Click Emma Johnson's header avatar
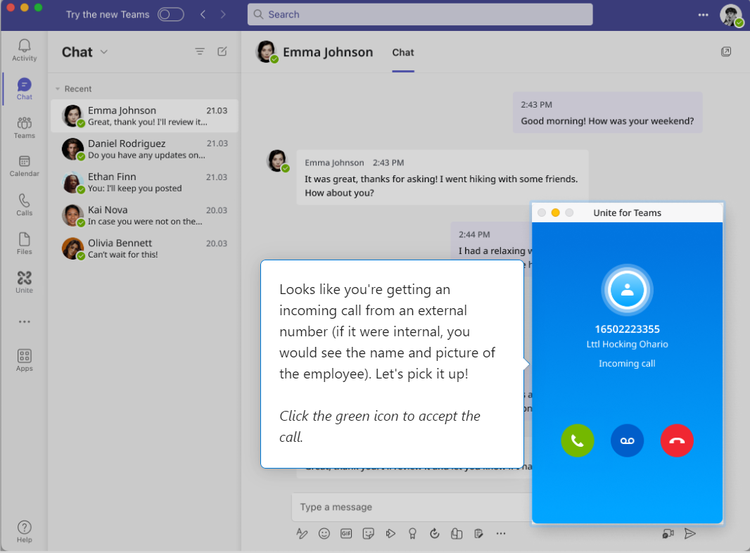Viewport: 750px width, 553px height. 266,52
